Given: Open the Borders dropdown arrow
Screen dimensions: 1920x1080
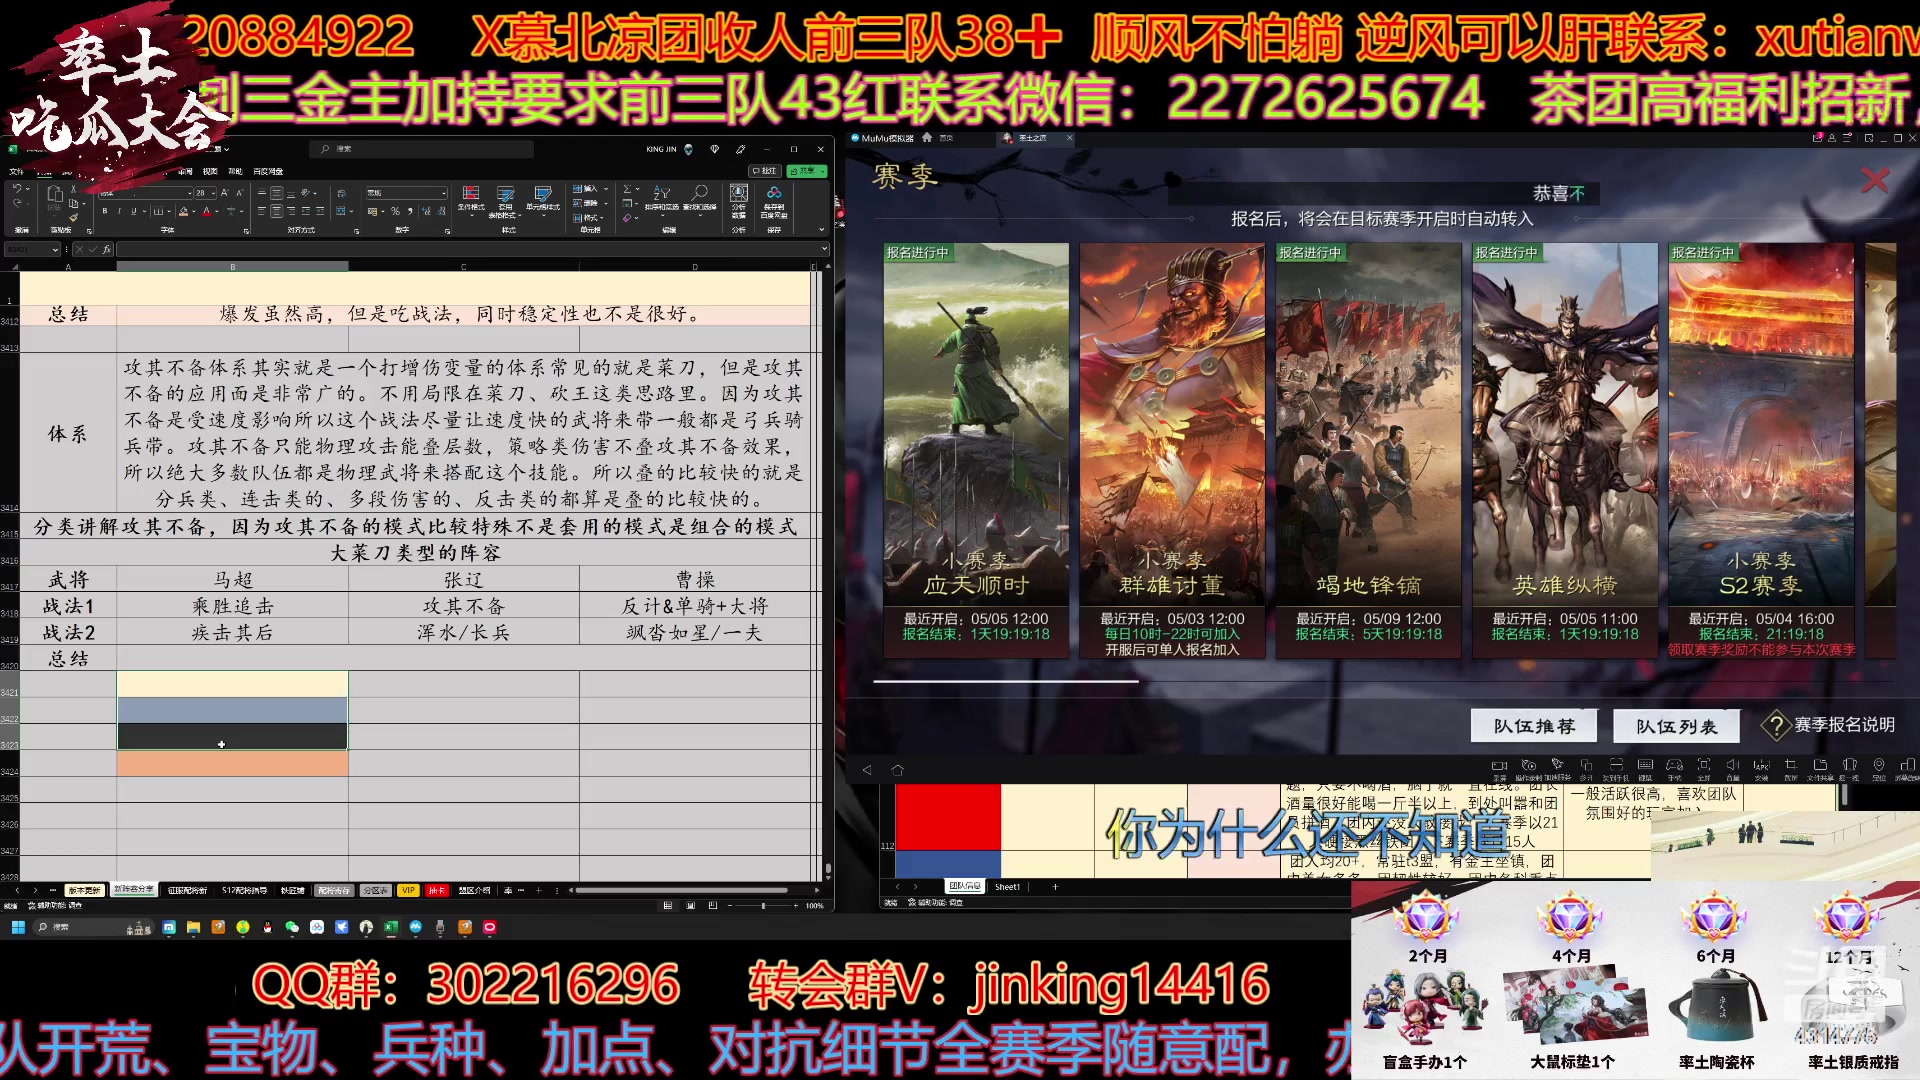Looking at the screenshot, I should click(169, 211).
